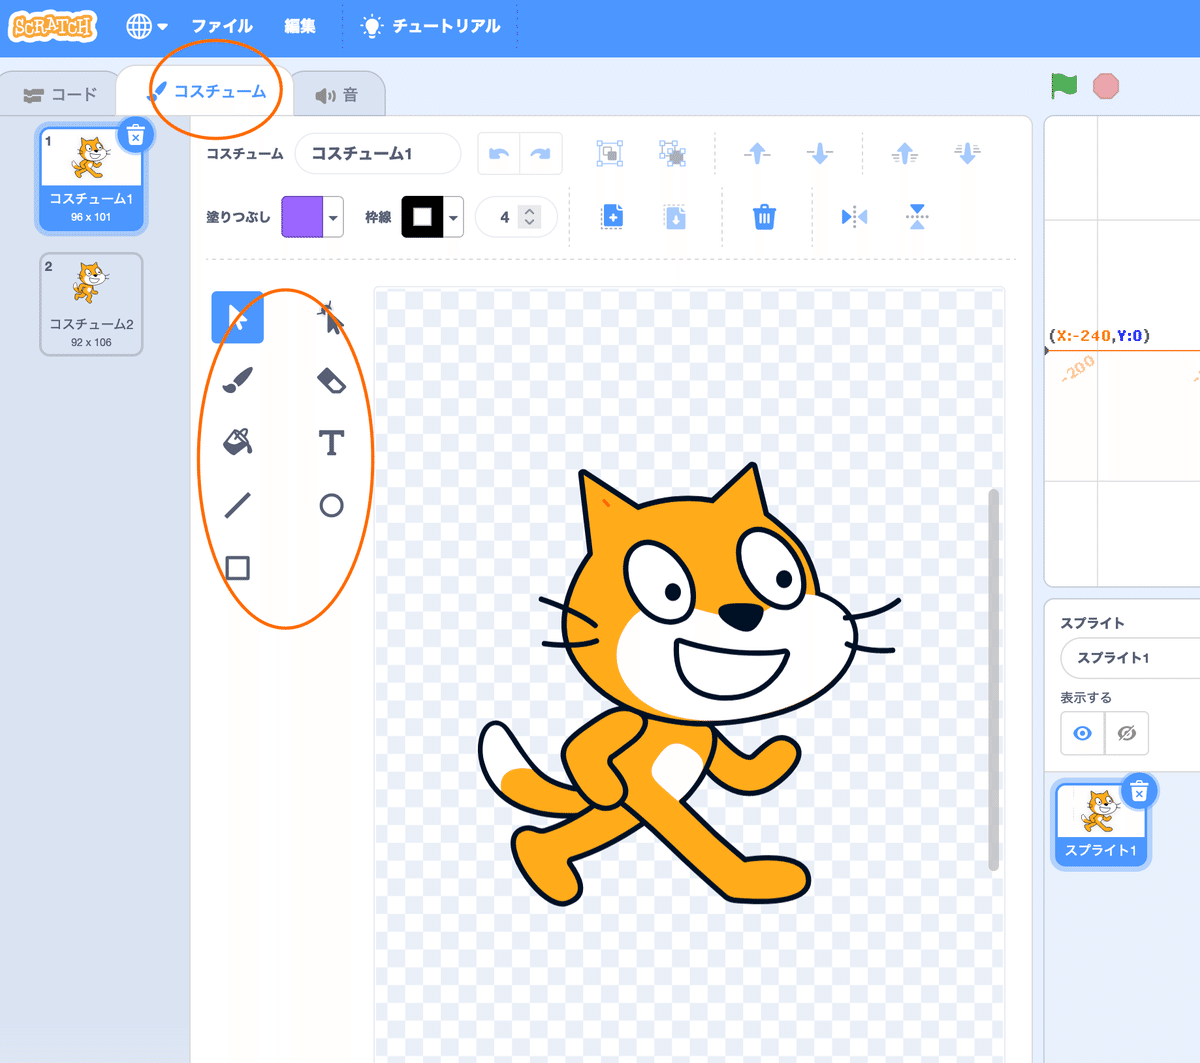This screenshot has height=1063, width=1200.
Task: Select the Text tool
Action: (x=331, y=442)
